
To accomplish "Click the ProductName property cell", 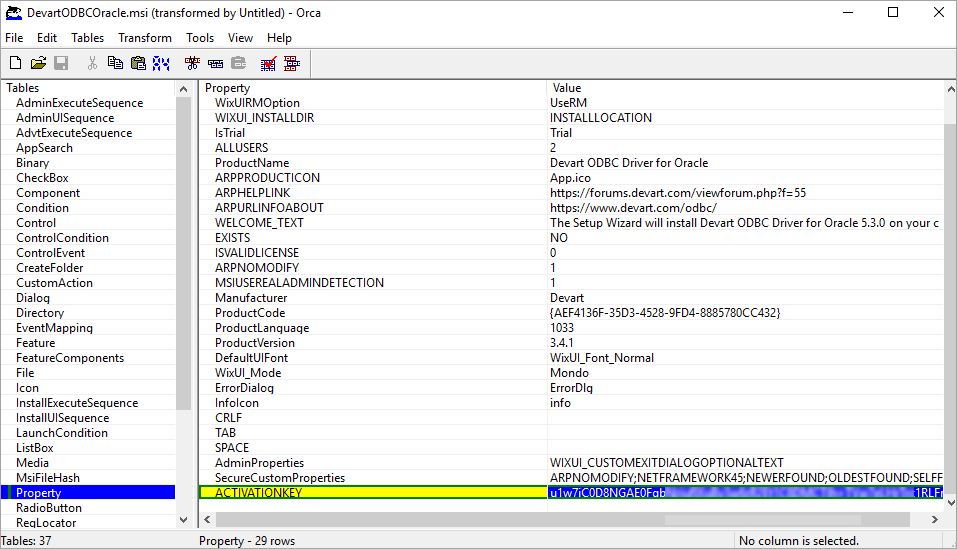I will (372, 163).
